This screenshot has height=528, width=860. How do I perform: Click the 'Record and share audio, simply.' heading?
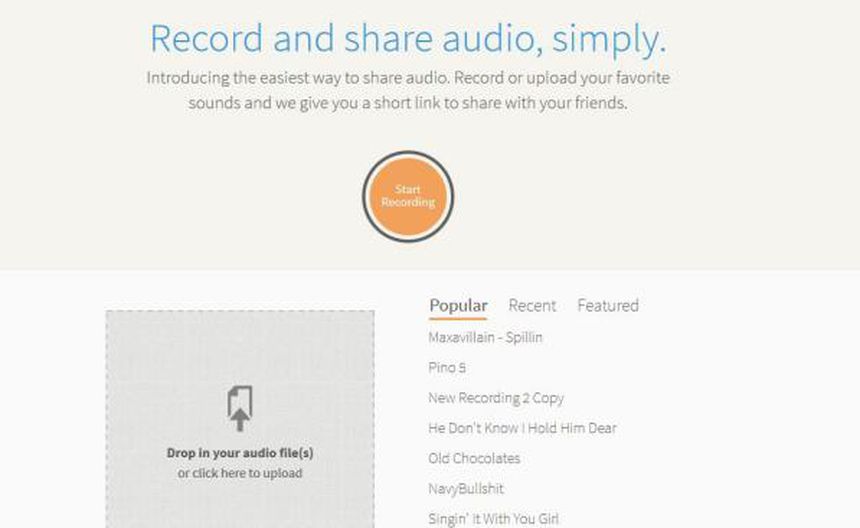(408, 38)
